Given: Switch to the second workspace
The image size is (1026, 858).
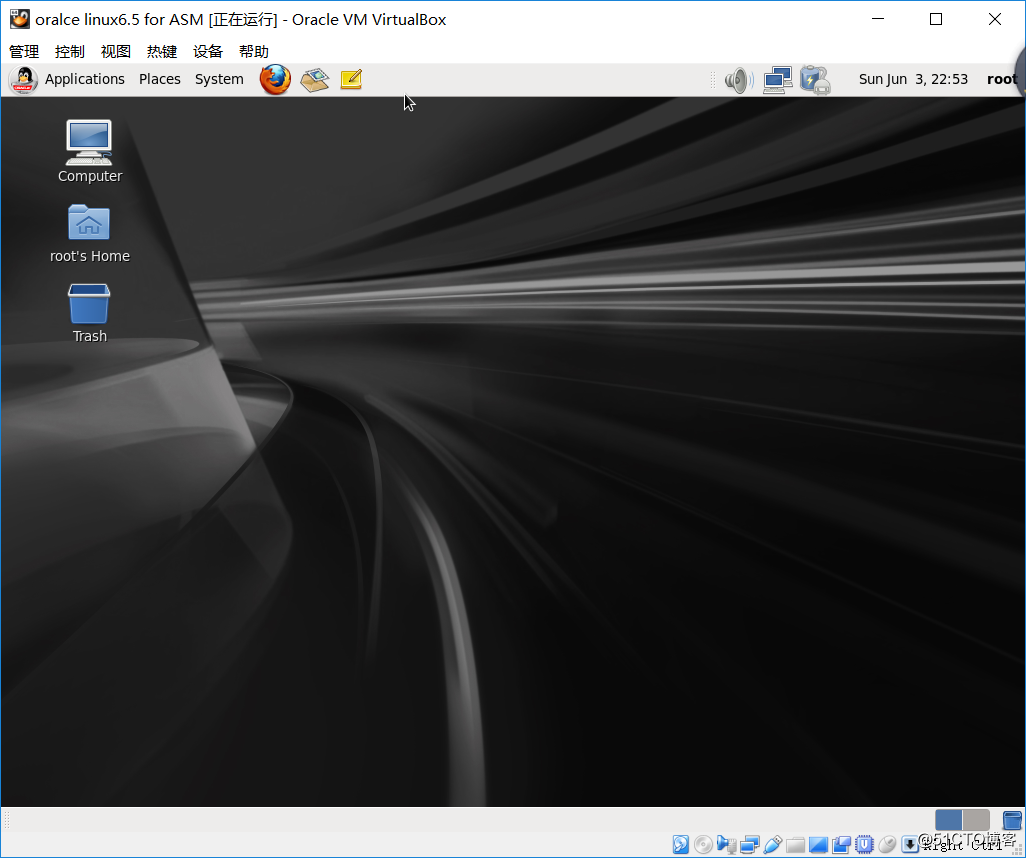Looking at the screenshot, I should point(976,820).
